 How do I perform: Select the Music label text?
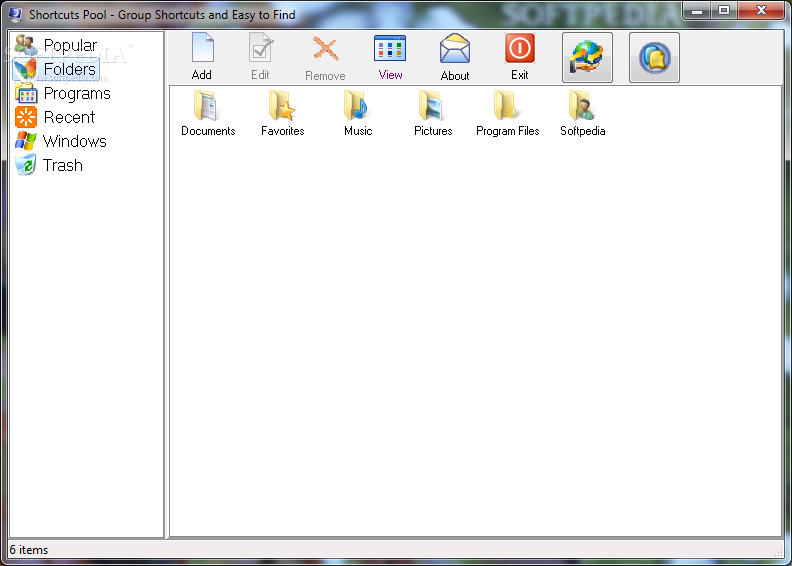tap(358, 131)
